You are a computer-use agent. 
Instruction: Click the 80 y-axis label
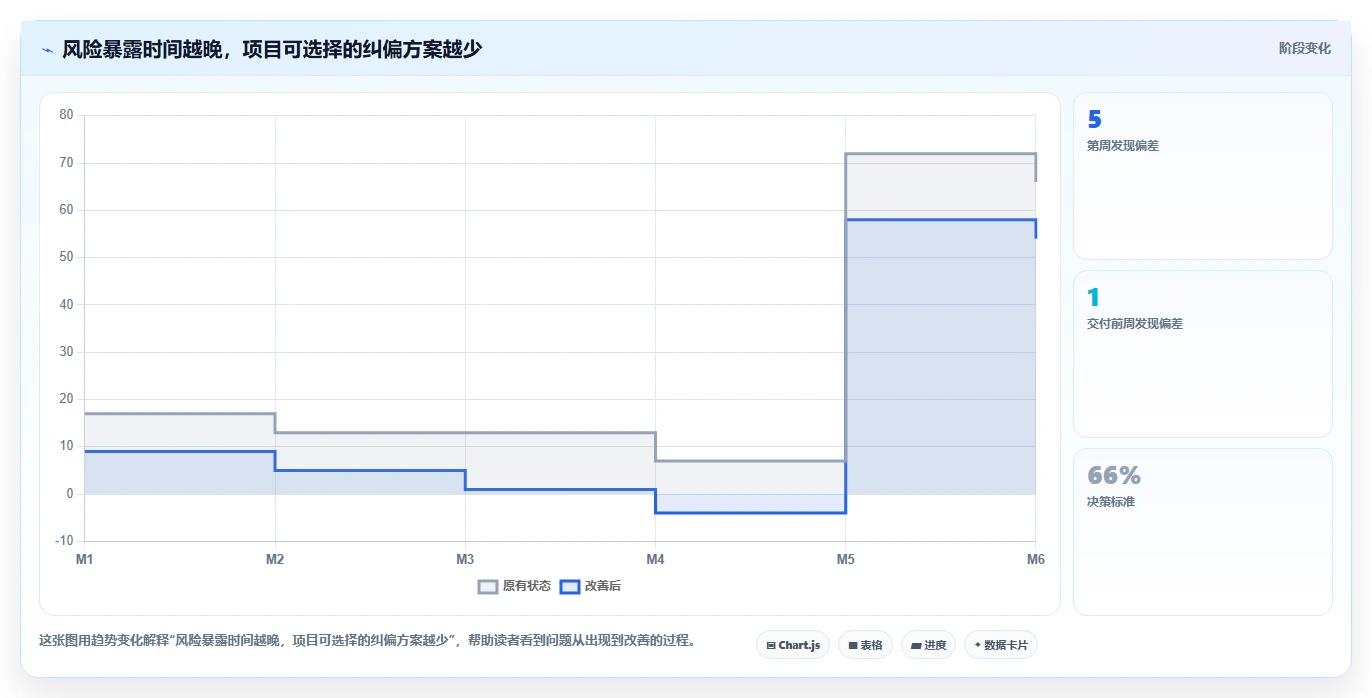[66, 115]
